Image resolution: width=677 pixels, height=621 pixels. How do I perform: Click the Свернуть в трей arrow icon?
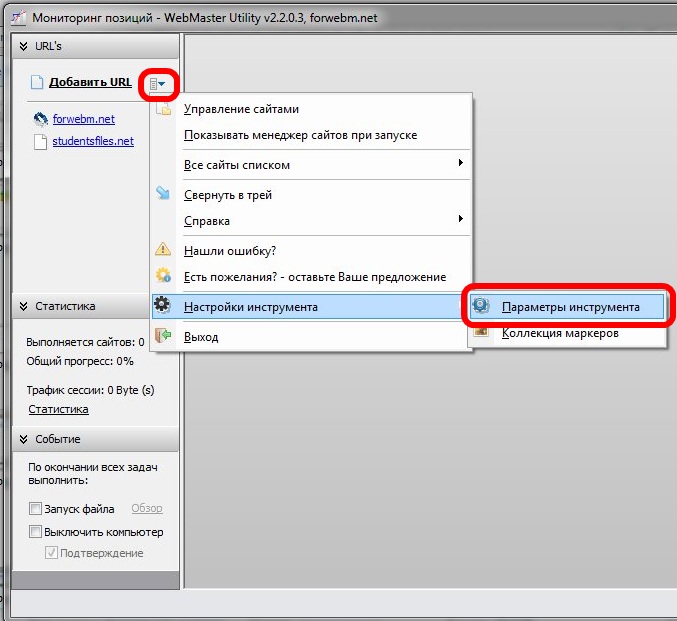[163, 195]
